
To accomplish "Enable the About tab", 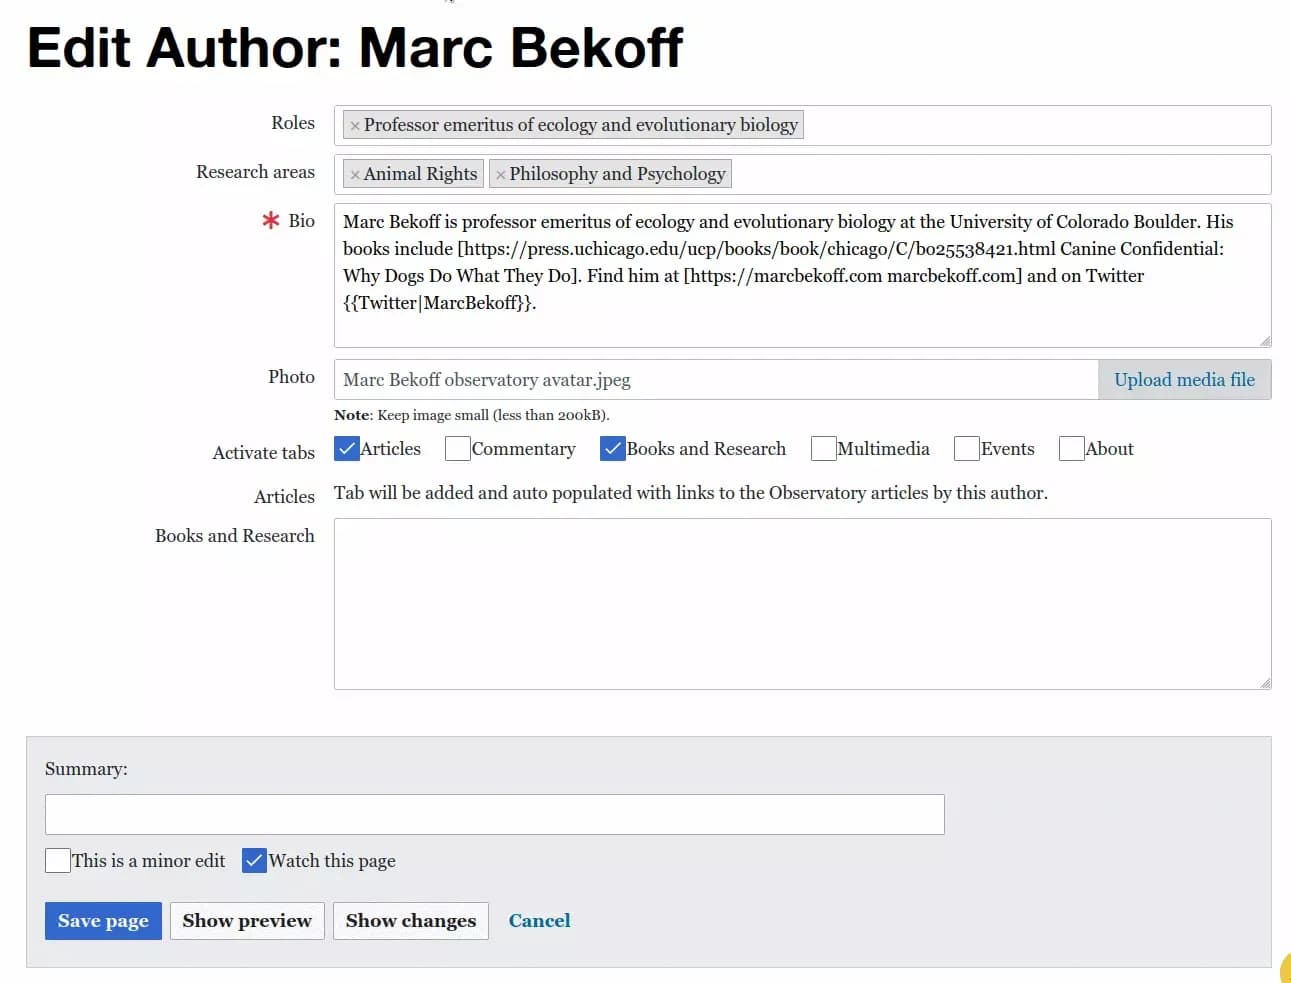I will tap(1070, 448).
